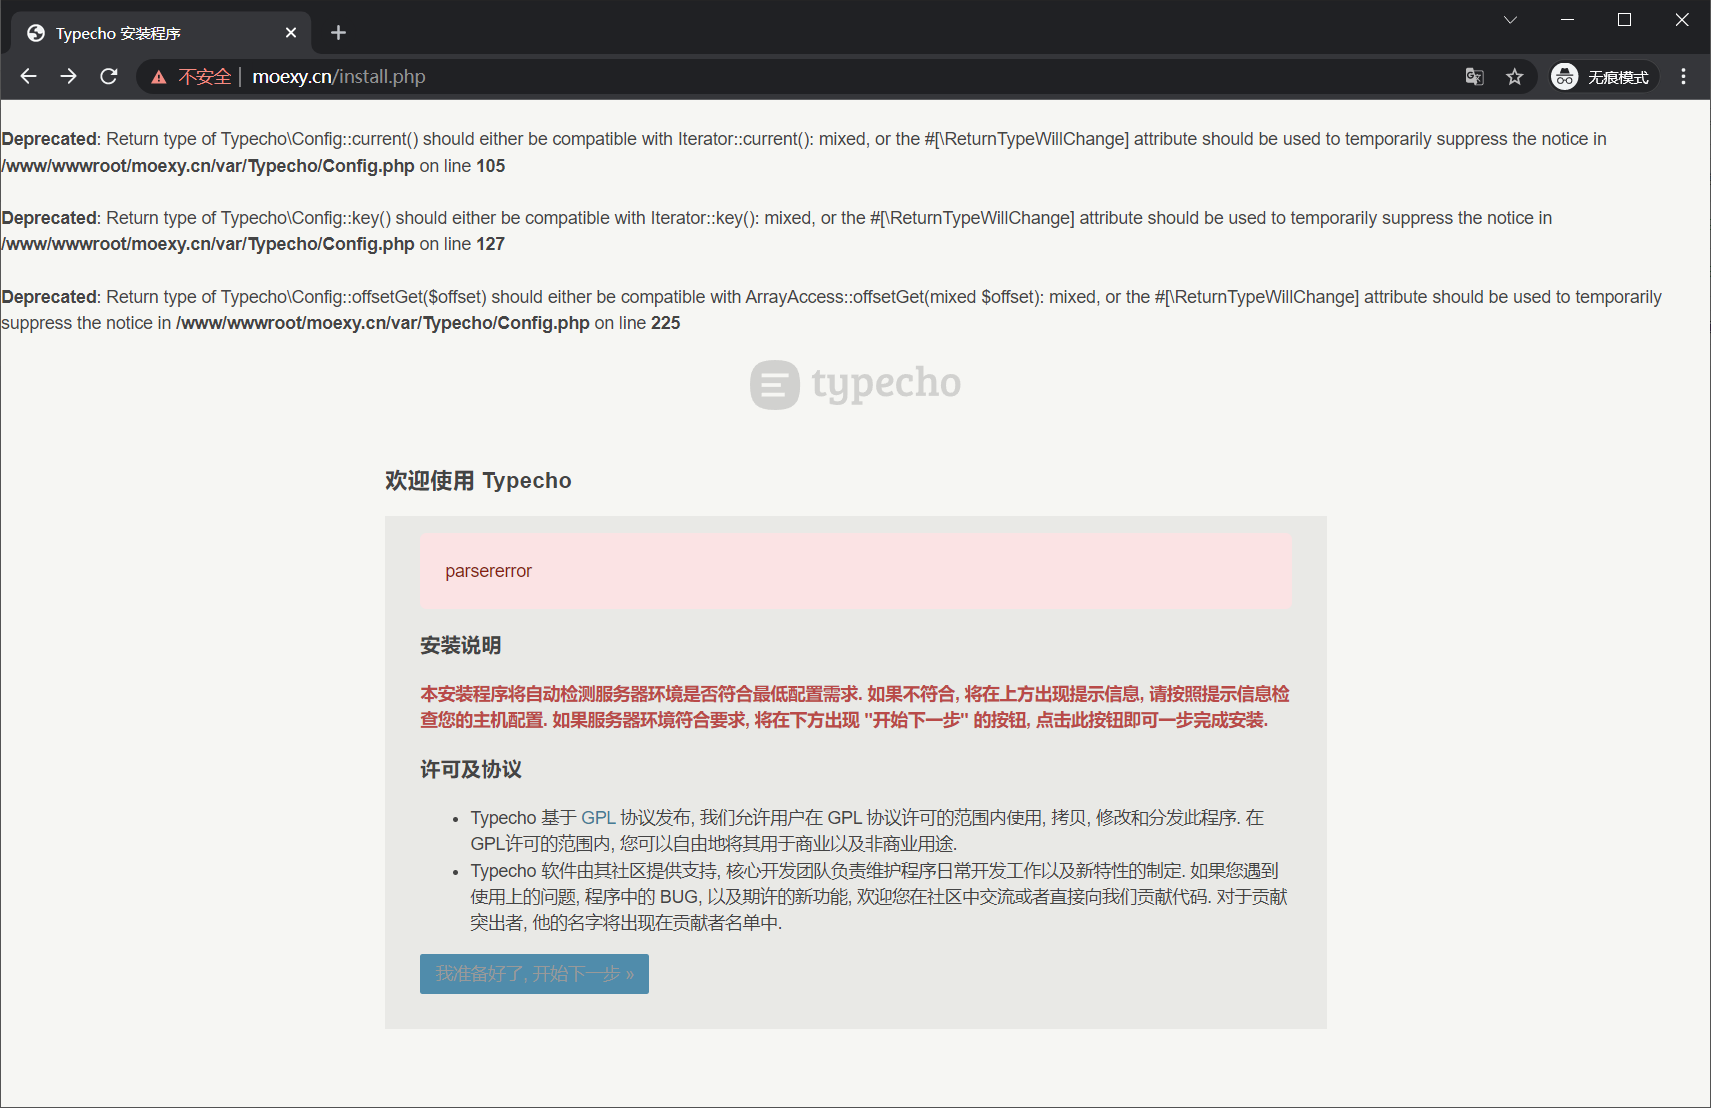Viewport: 1711px width, 1108px height.
Task: Minimize the Chrome window
Action: [1567, 20]
